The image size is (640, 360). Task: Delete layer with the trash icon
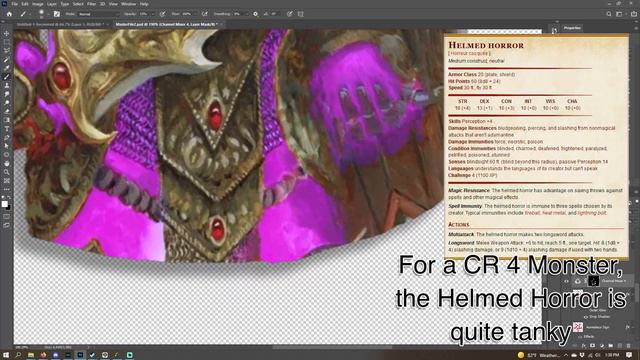(629, 346)
